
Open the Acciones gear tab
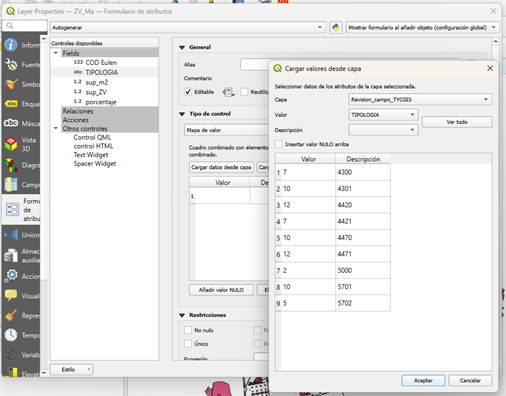pos(11,276)
